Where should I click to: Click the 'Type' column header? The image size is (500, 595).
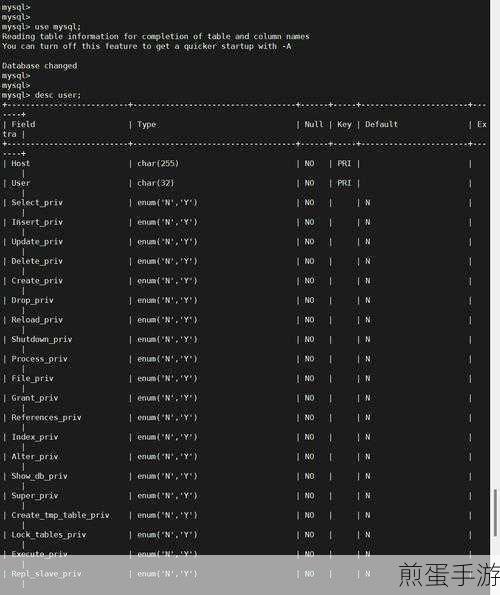tap(146, 124)
